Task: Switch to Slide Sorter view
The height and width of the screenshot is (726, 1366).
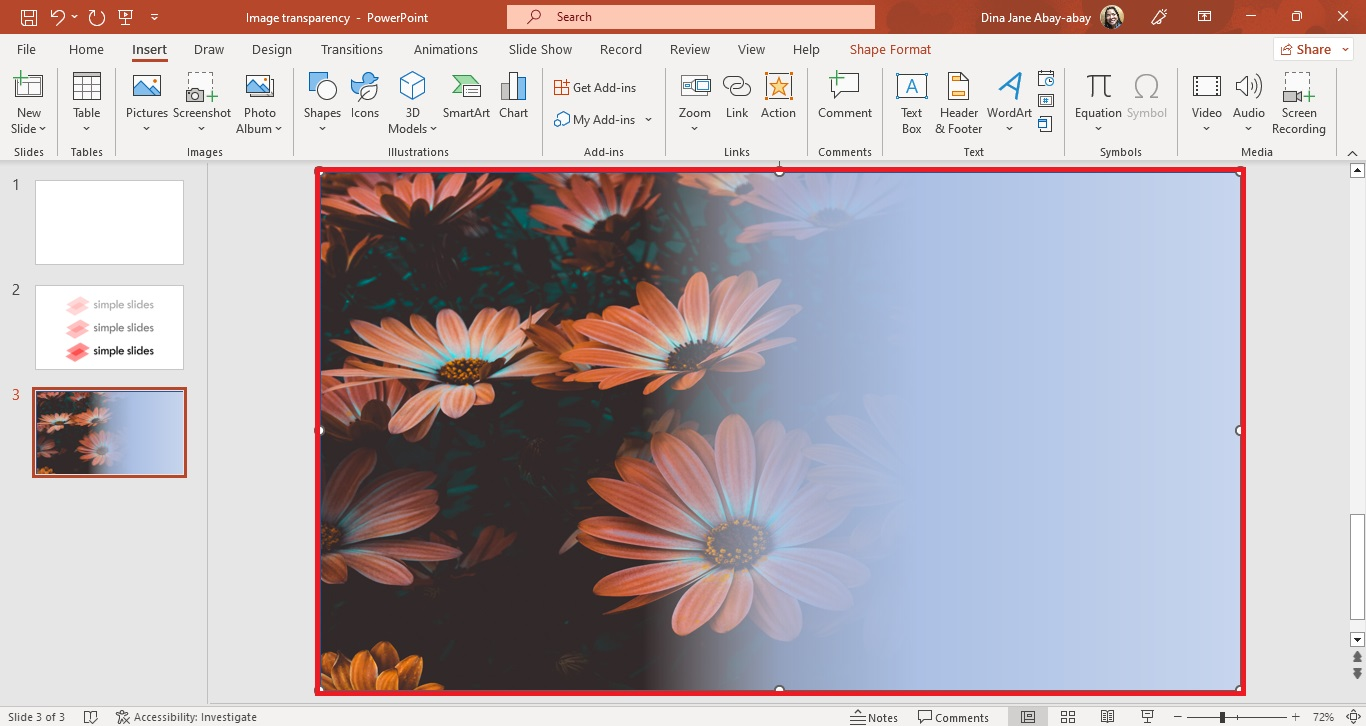Action: 1067,716
